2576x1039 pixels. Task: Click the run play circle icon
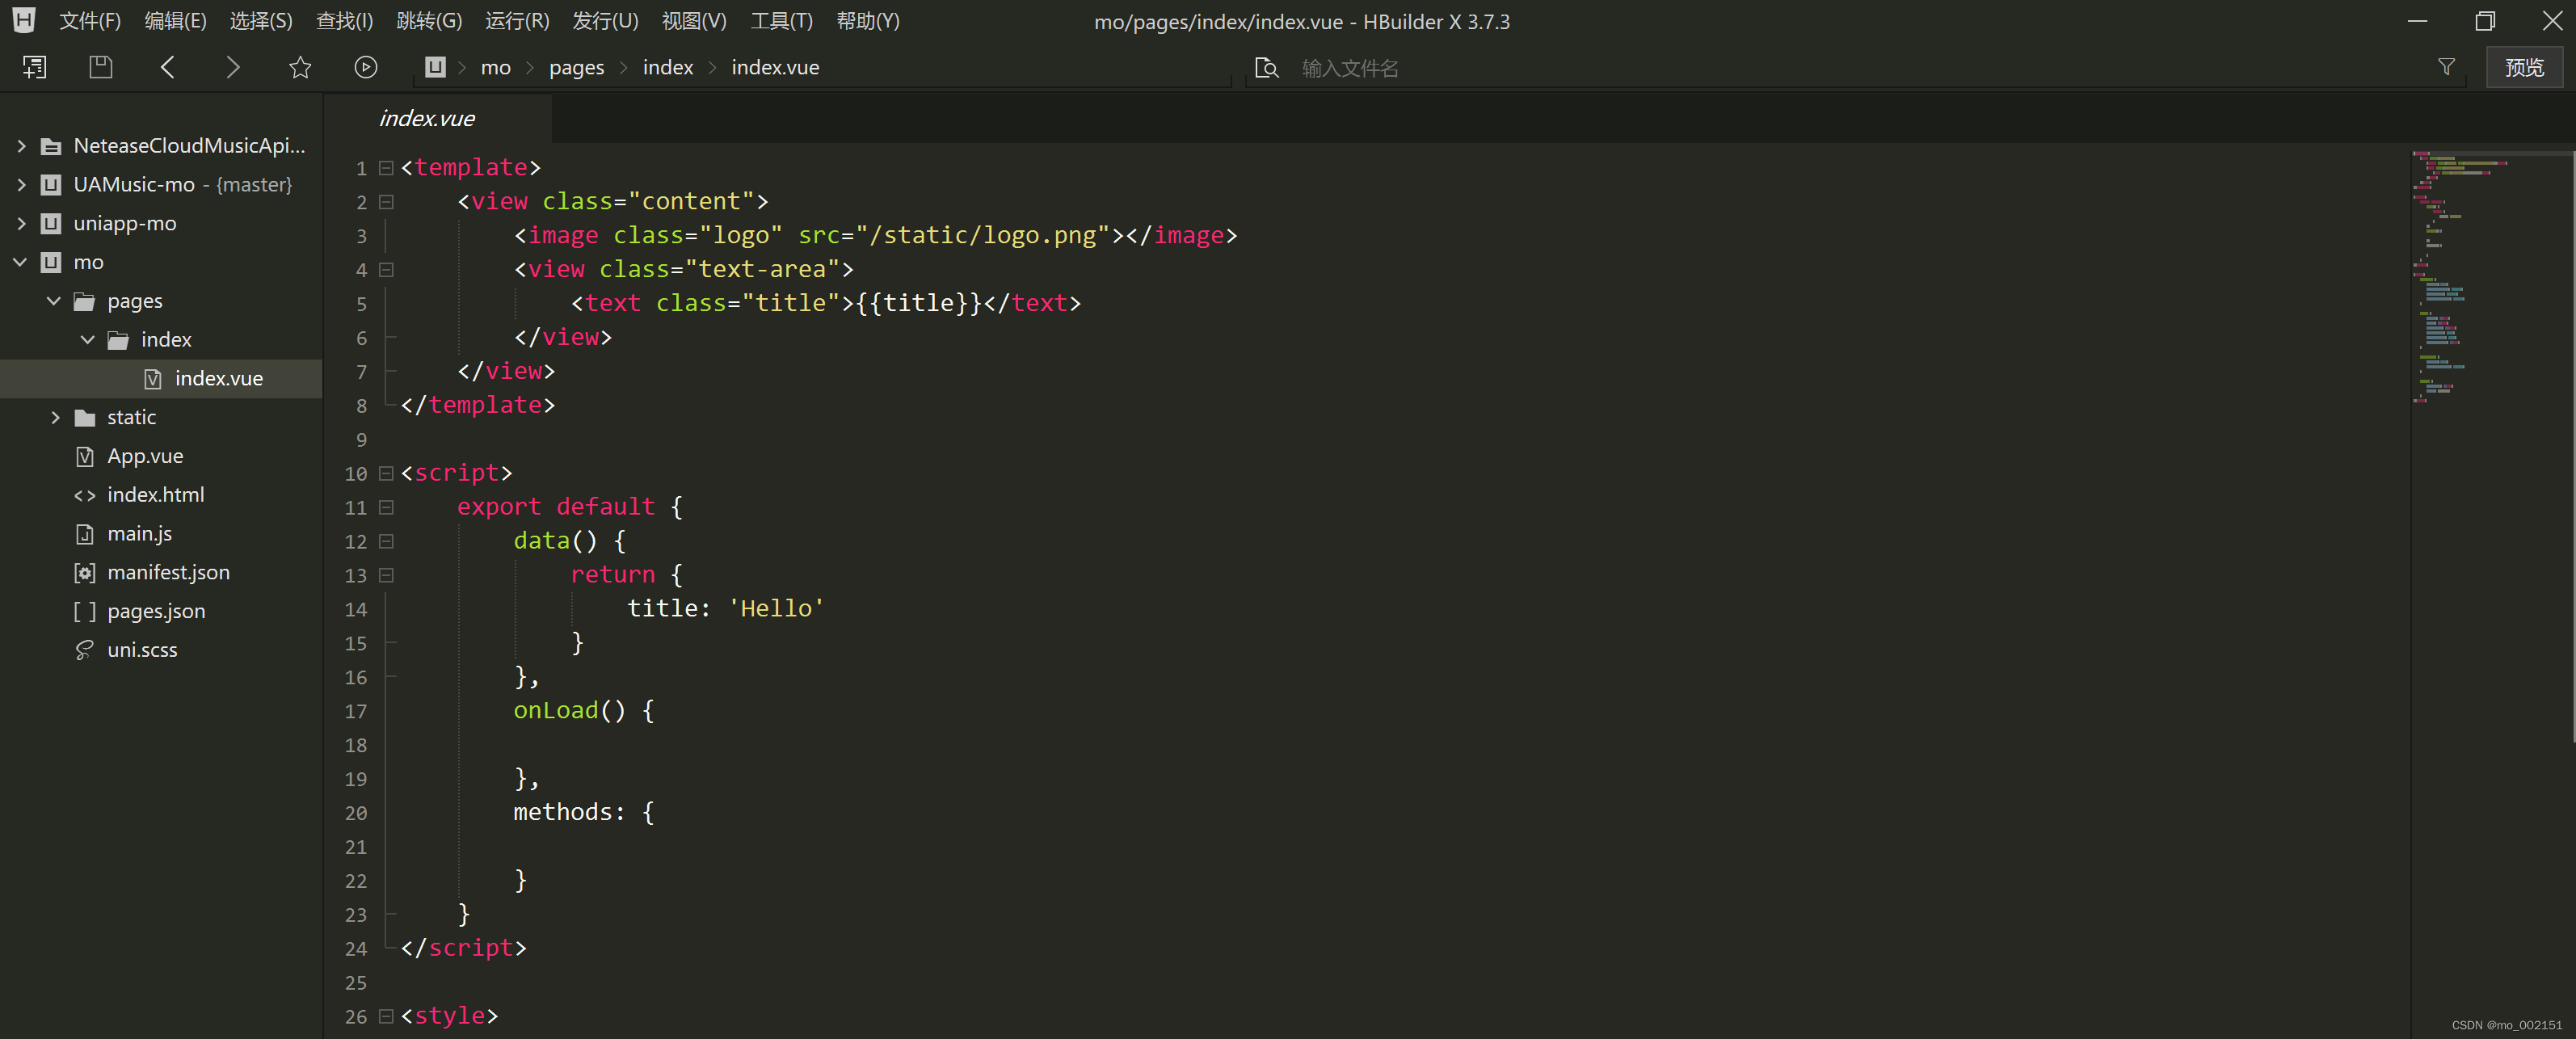coord(366,67)
